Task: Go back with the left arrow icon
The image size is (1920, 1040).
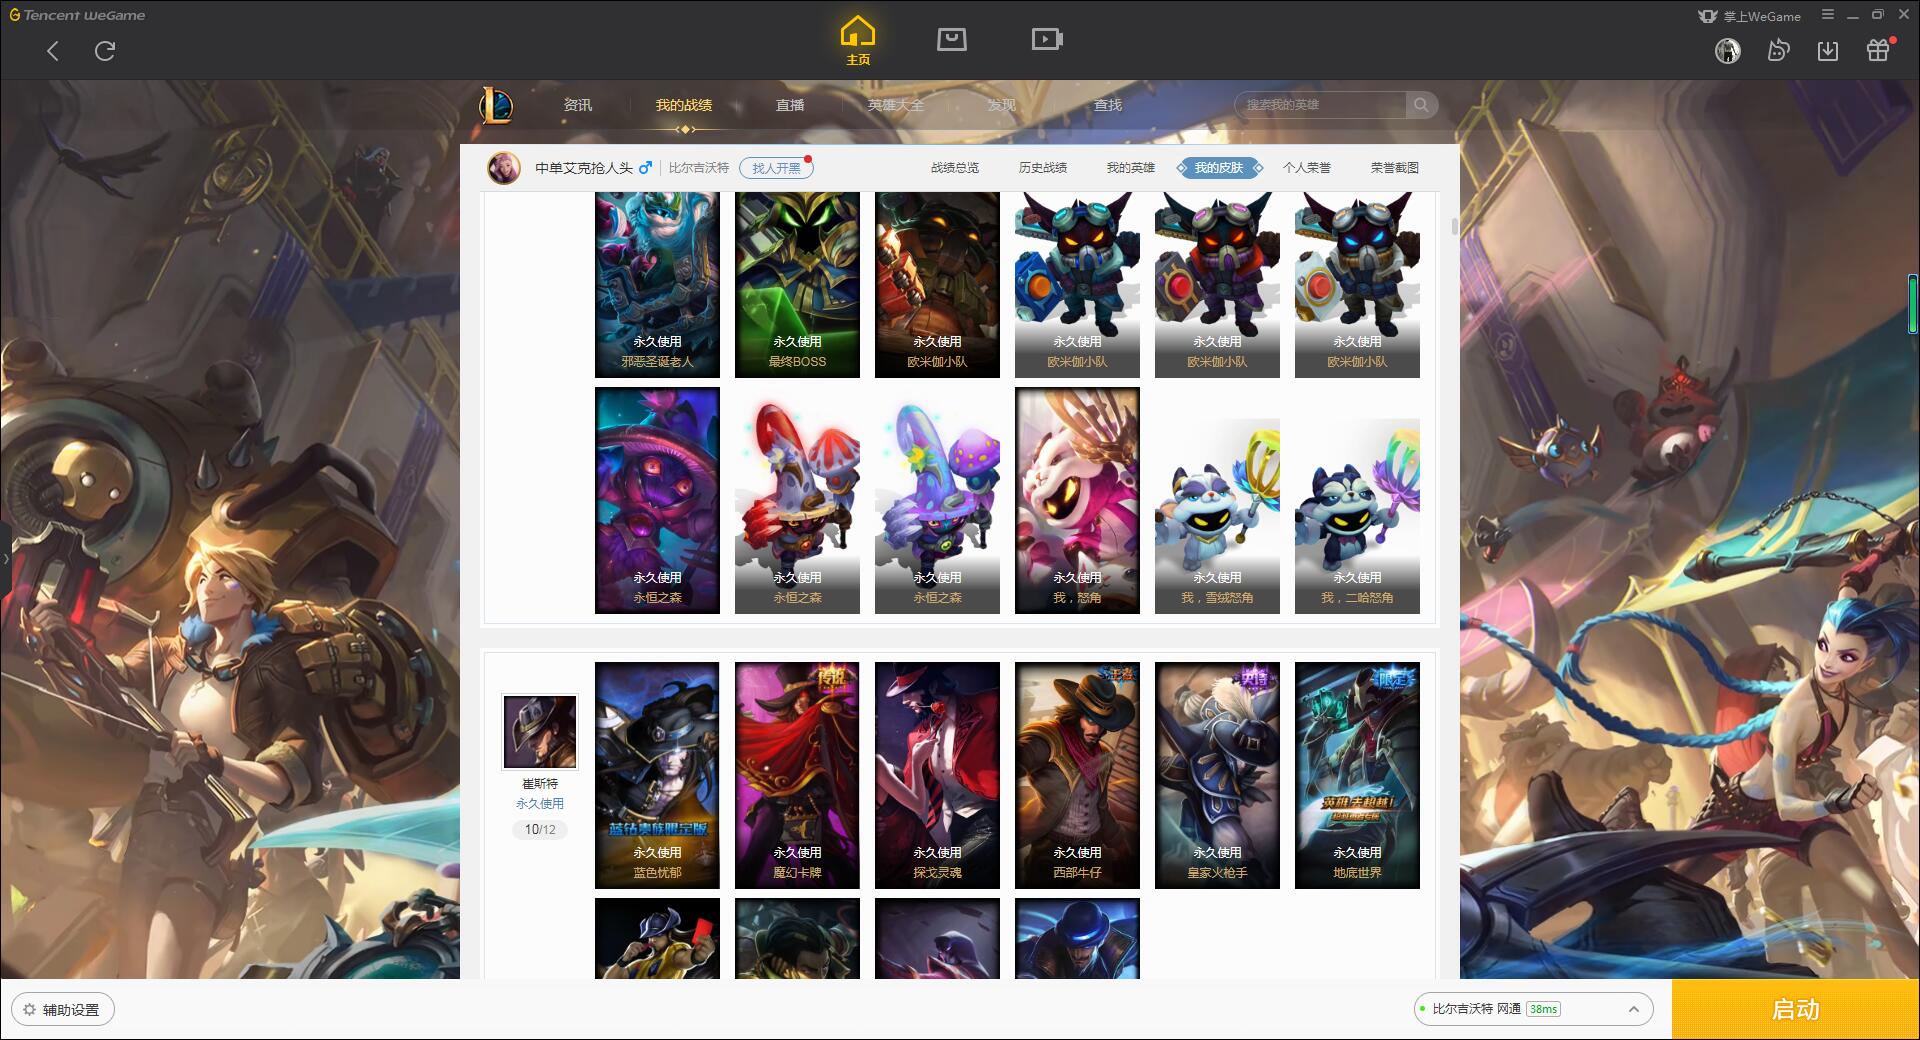Action: coord(53,51)
